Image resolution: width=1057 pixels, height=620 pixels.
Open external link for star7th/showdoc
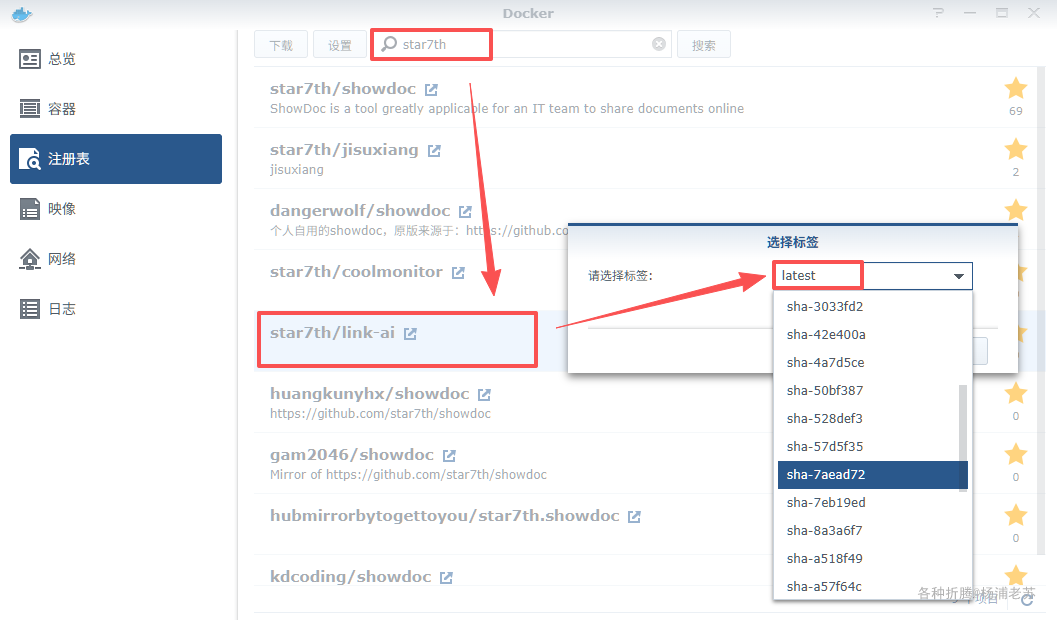click(x=431, y=89)
